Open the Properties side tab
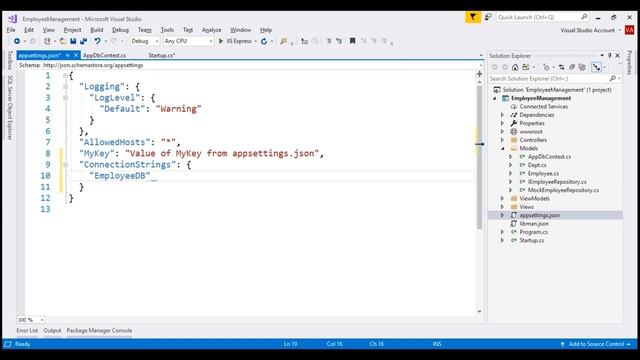 pyautogui.click(x=629, y=62)
